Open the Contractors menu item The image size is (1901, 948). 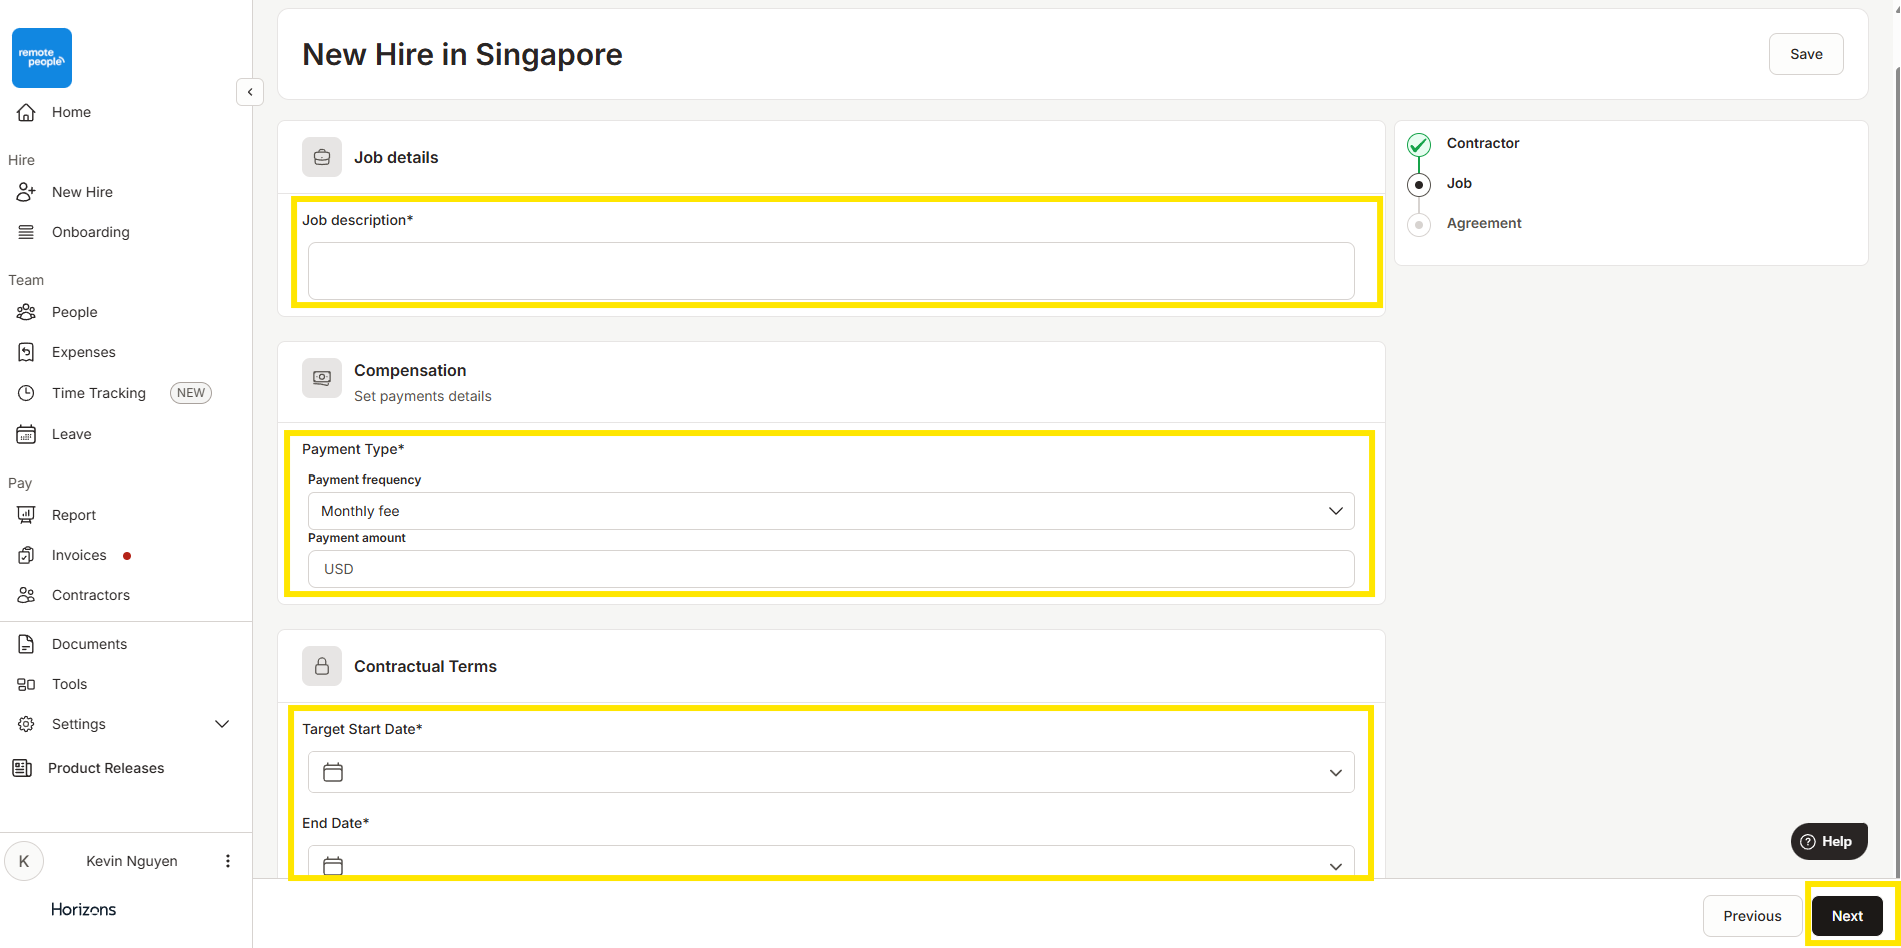pos(91,595)
